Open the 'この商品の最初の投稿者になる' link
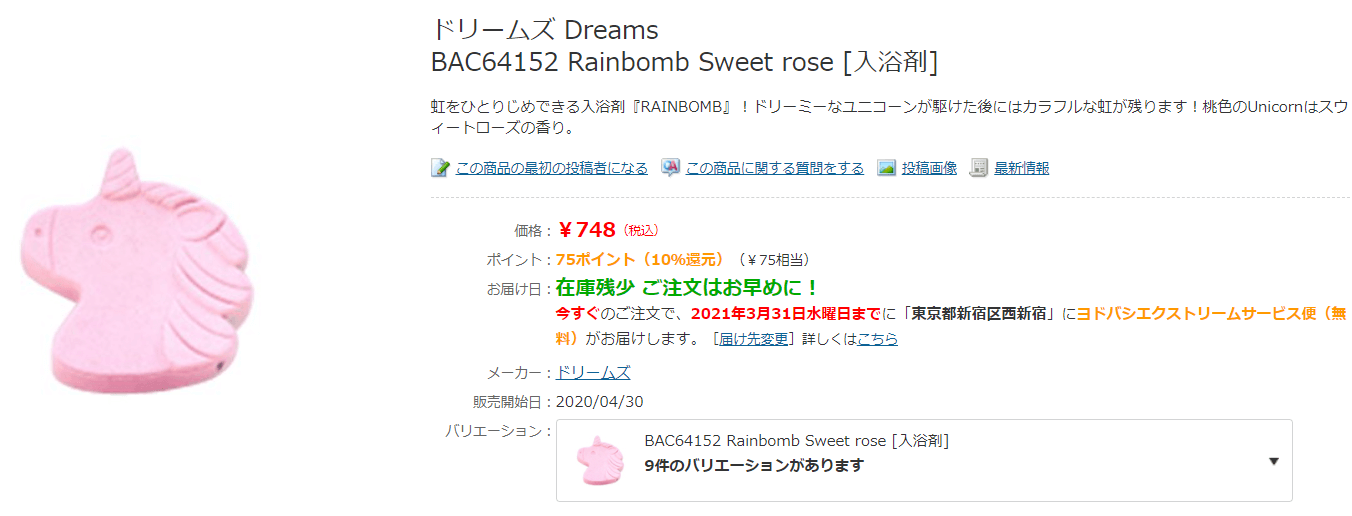1352x516 pixels. pyautogui.click(x=551, y=168)
